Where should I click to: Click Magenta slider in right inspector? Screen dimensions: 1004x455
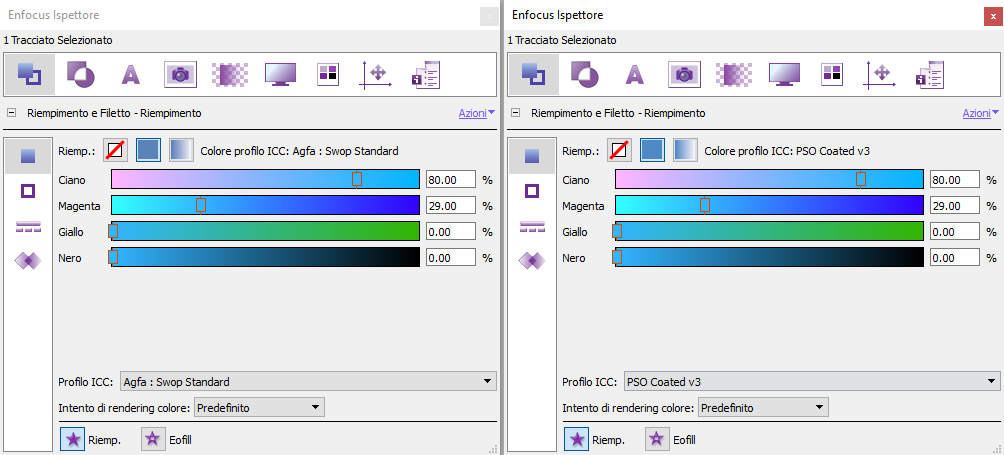pos(770,205)
